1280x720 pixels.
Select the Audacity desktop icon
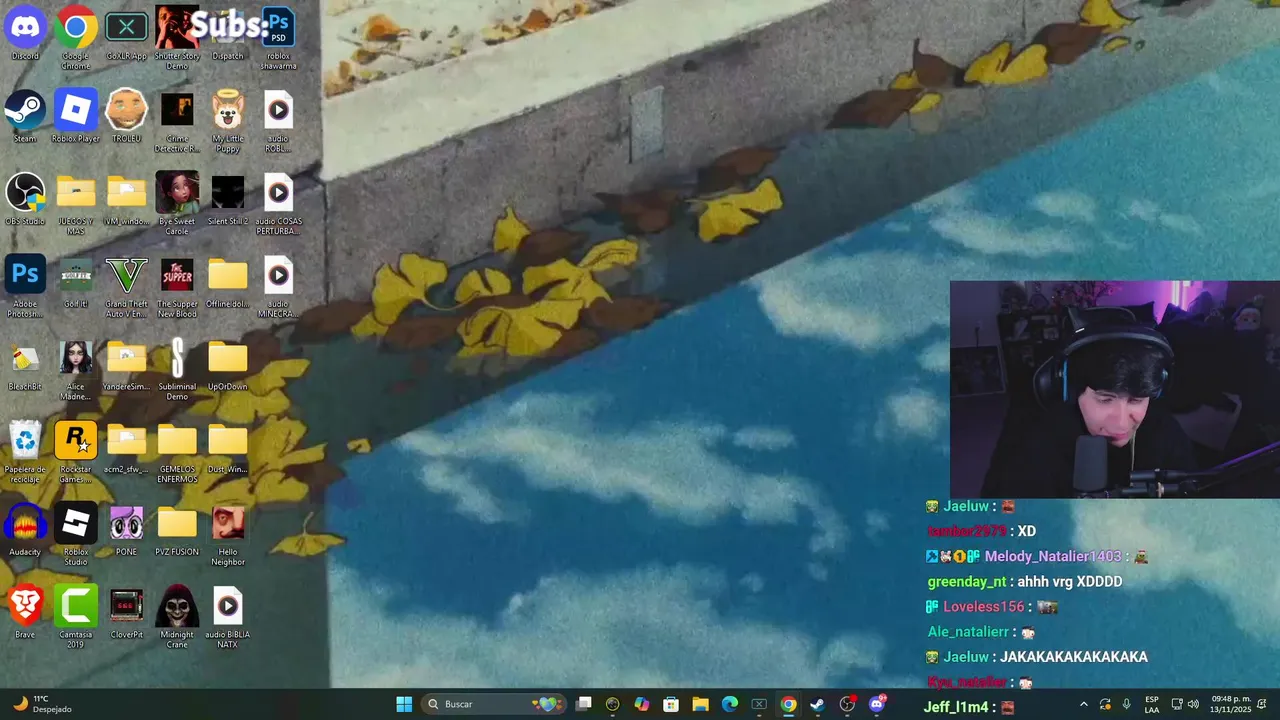pyautogui.click(x=25, y=530)
